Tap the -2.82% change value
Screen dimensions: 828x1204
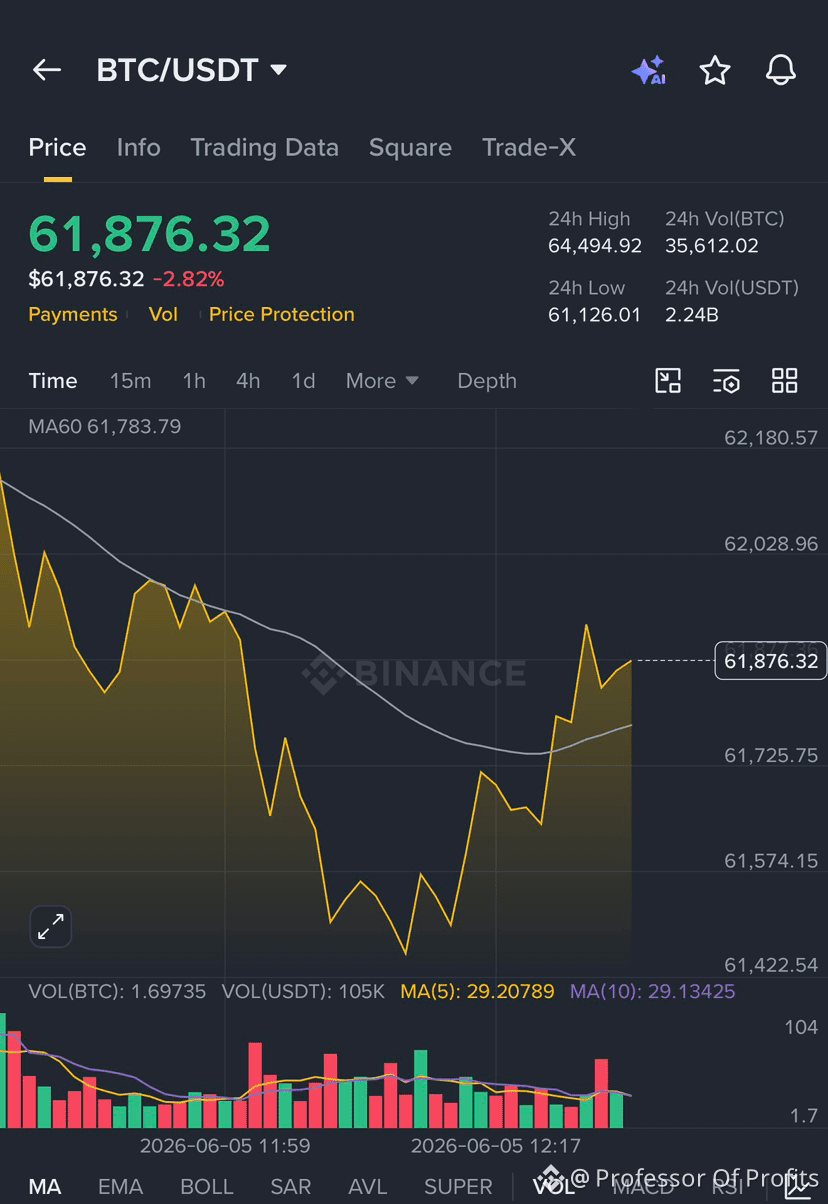[188, 279]
